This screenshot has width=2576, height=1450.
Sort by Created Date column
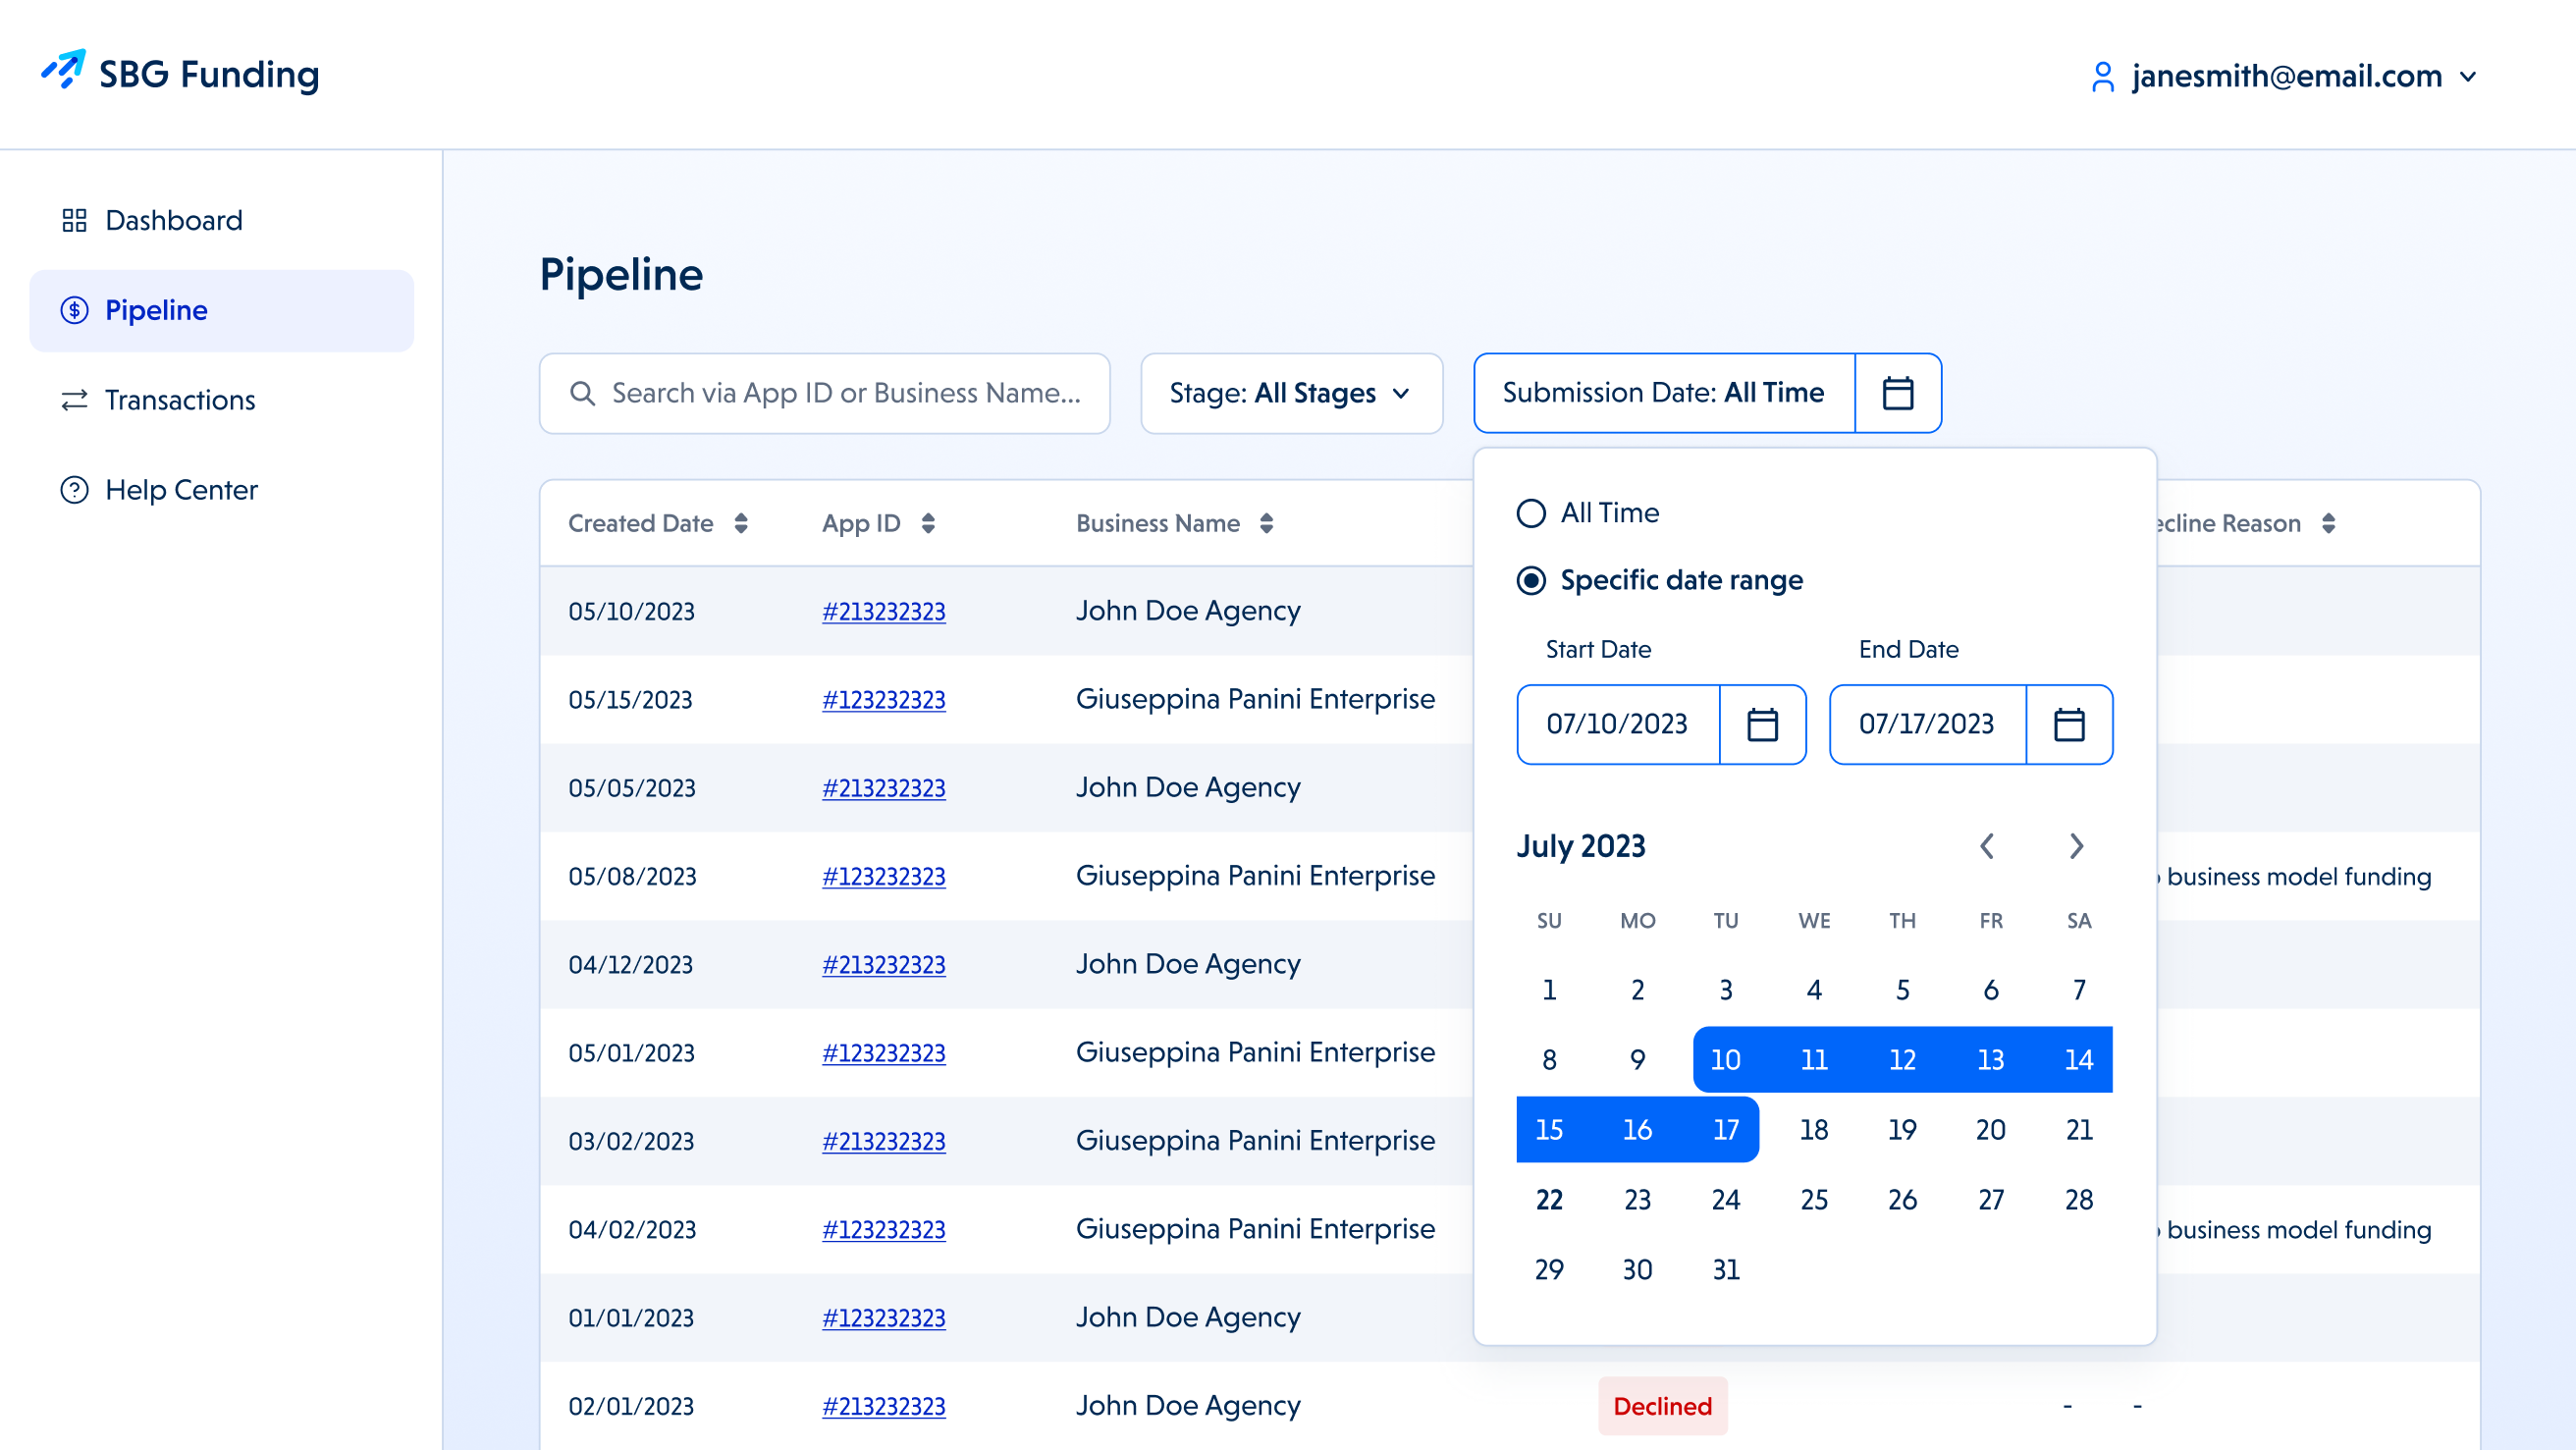(x=741, y=523)
